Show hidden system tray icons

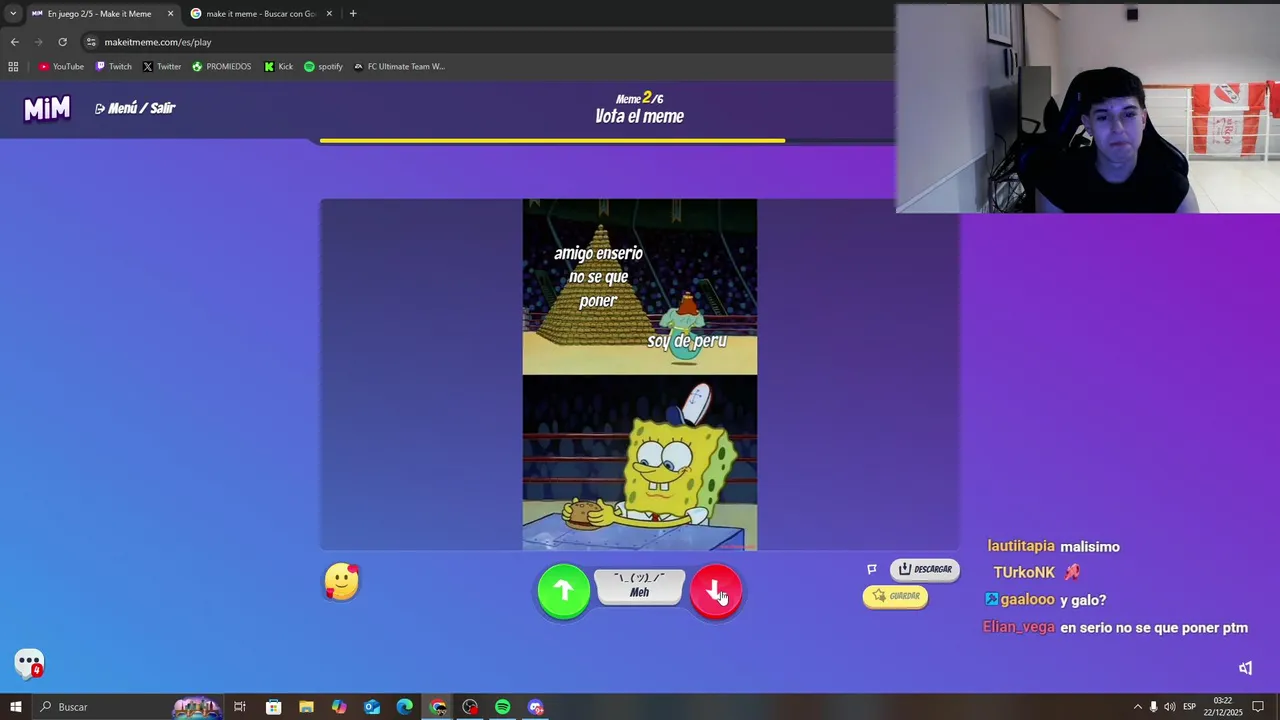(1137, 707)
